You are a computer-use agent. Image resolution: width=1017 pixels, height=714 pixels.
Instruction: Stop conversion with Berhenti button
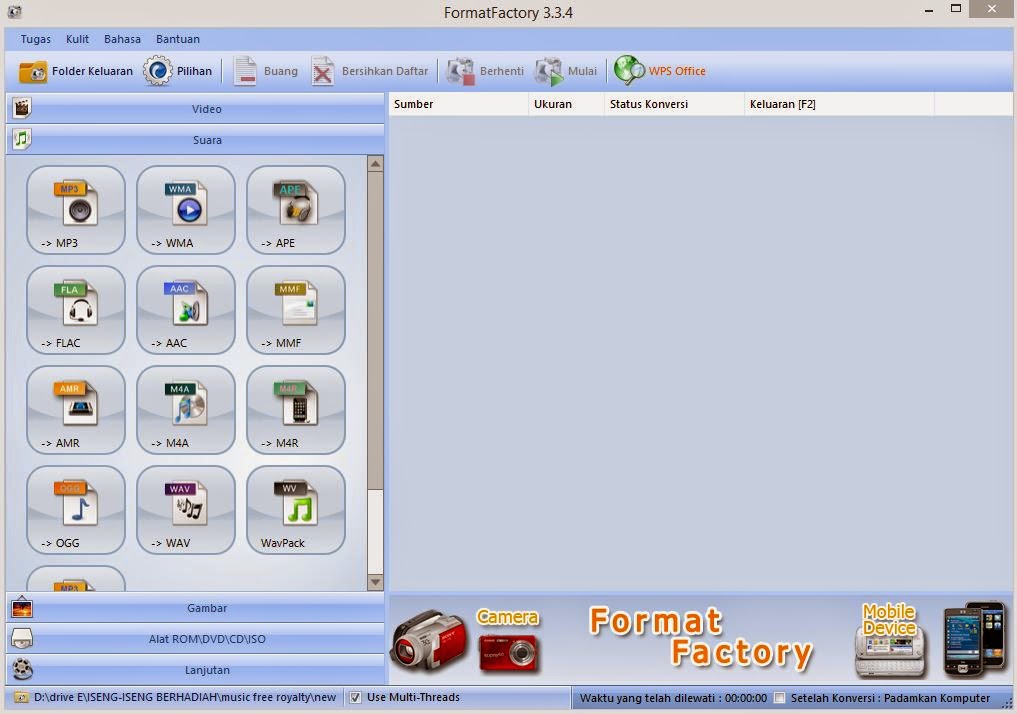[486, 71]
